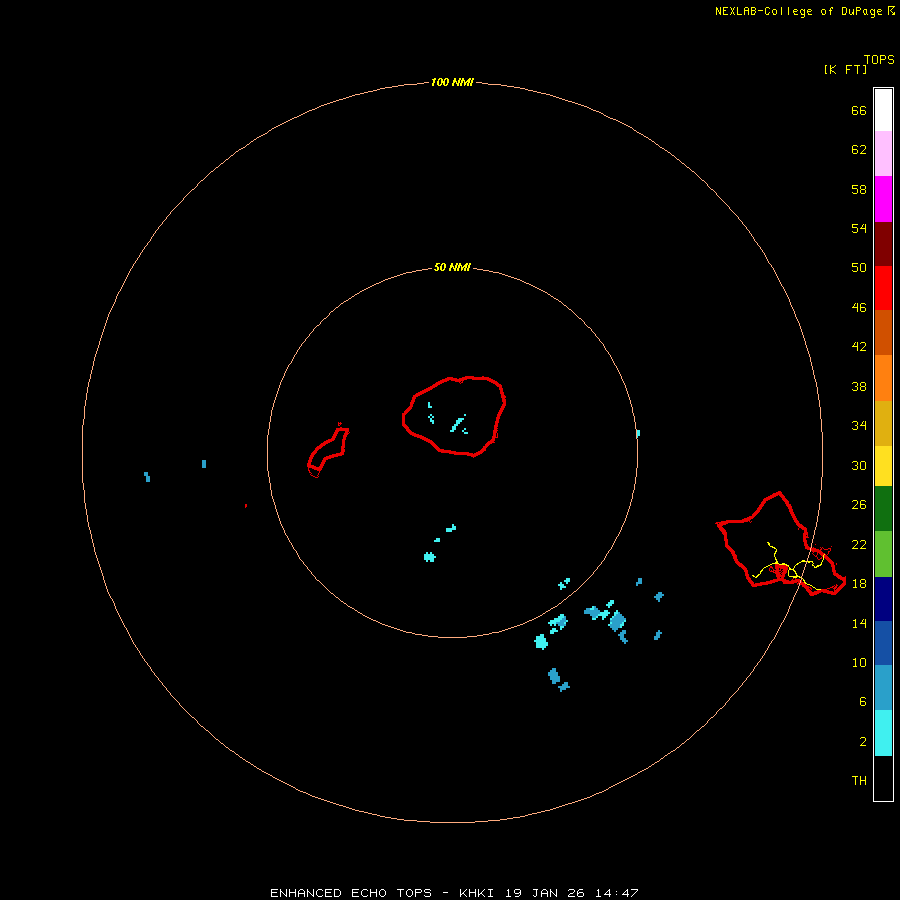The image size is (900, 900).
Task: Click the "NEXLAB-College of DuPage" credit text
Action: click(x=798, y=11)
